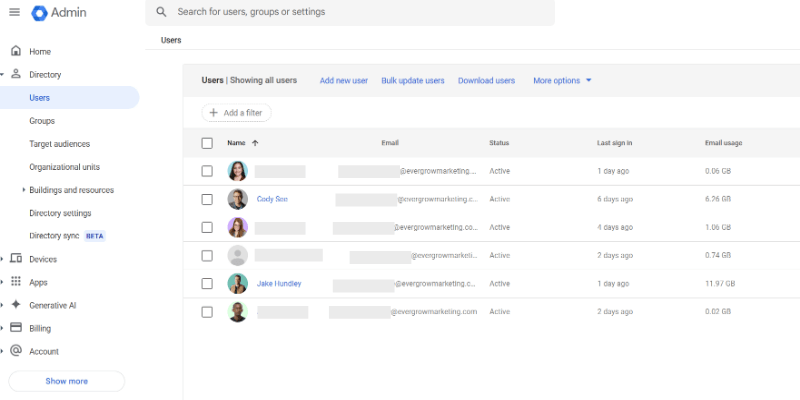800x400 pixels.
Task: Check Jake Hundley's row checkbox
Action: click(x=207, y=283)
